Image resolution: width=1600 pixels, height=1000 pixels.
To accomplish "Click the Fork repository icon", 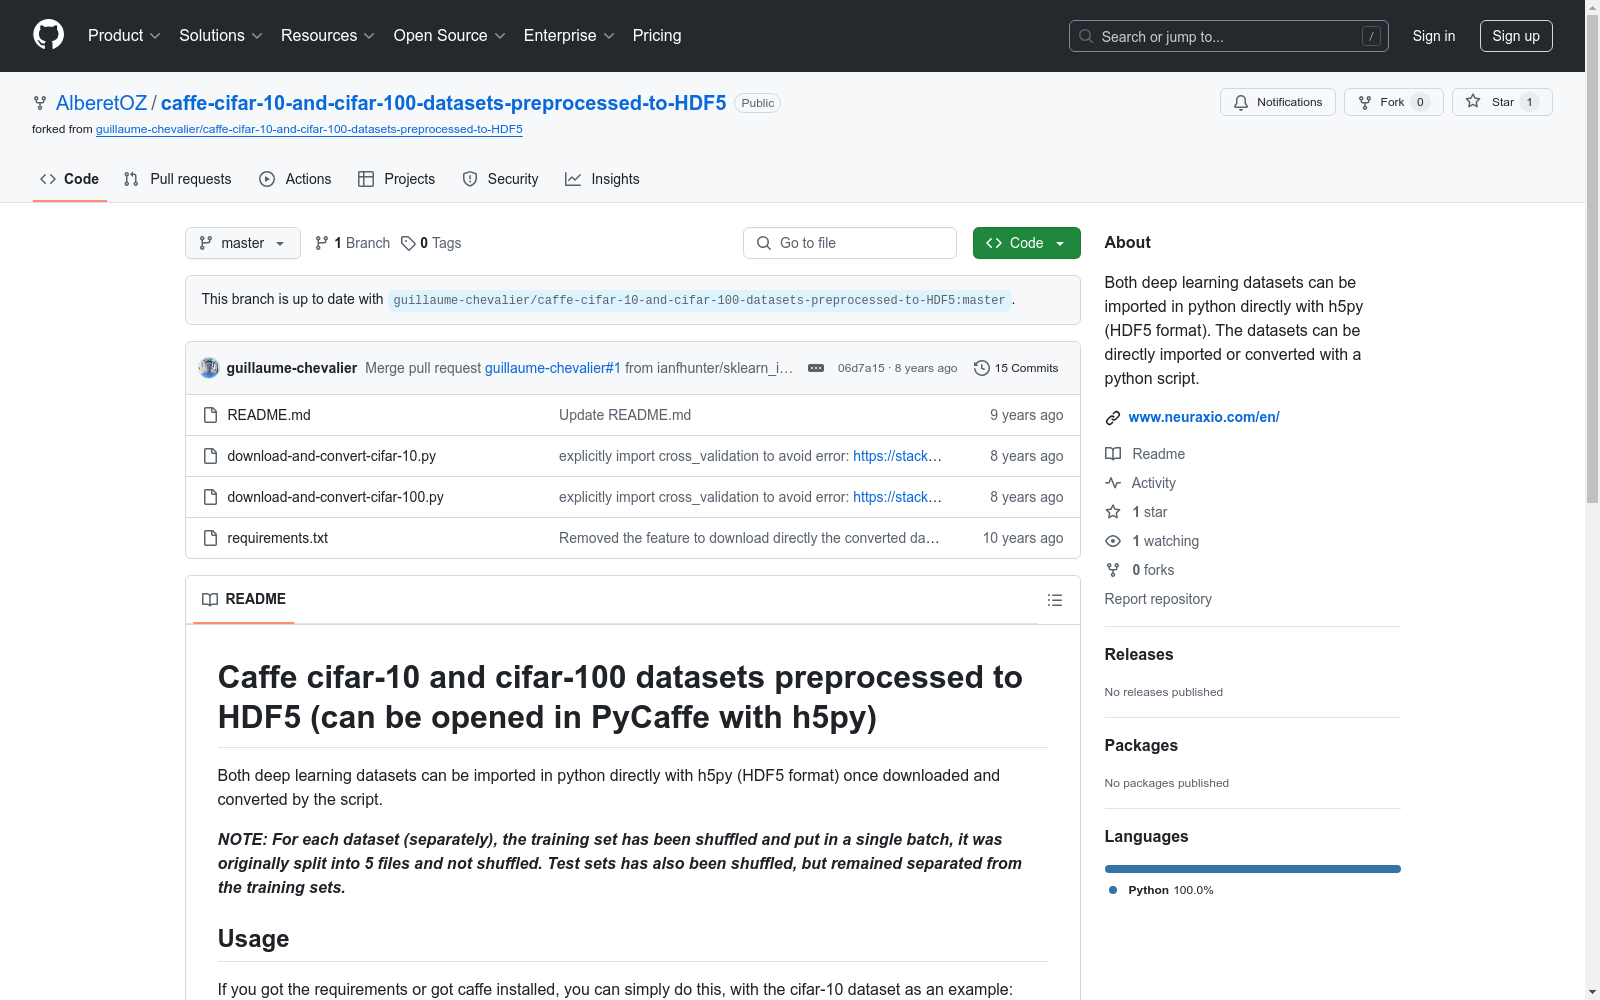I will point(1365,102).
